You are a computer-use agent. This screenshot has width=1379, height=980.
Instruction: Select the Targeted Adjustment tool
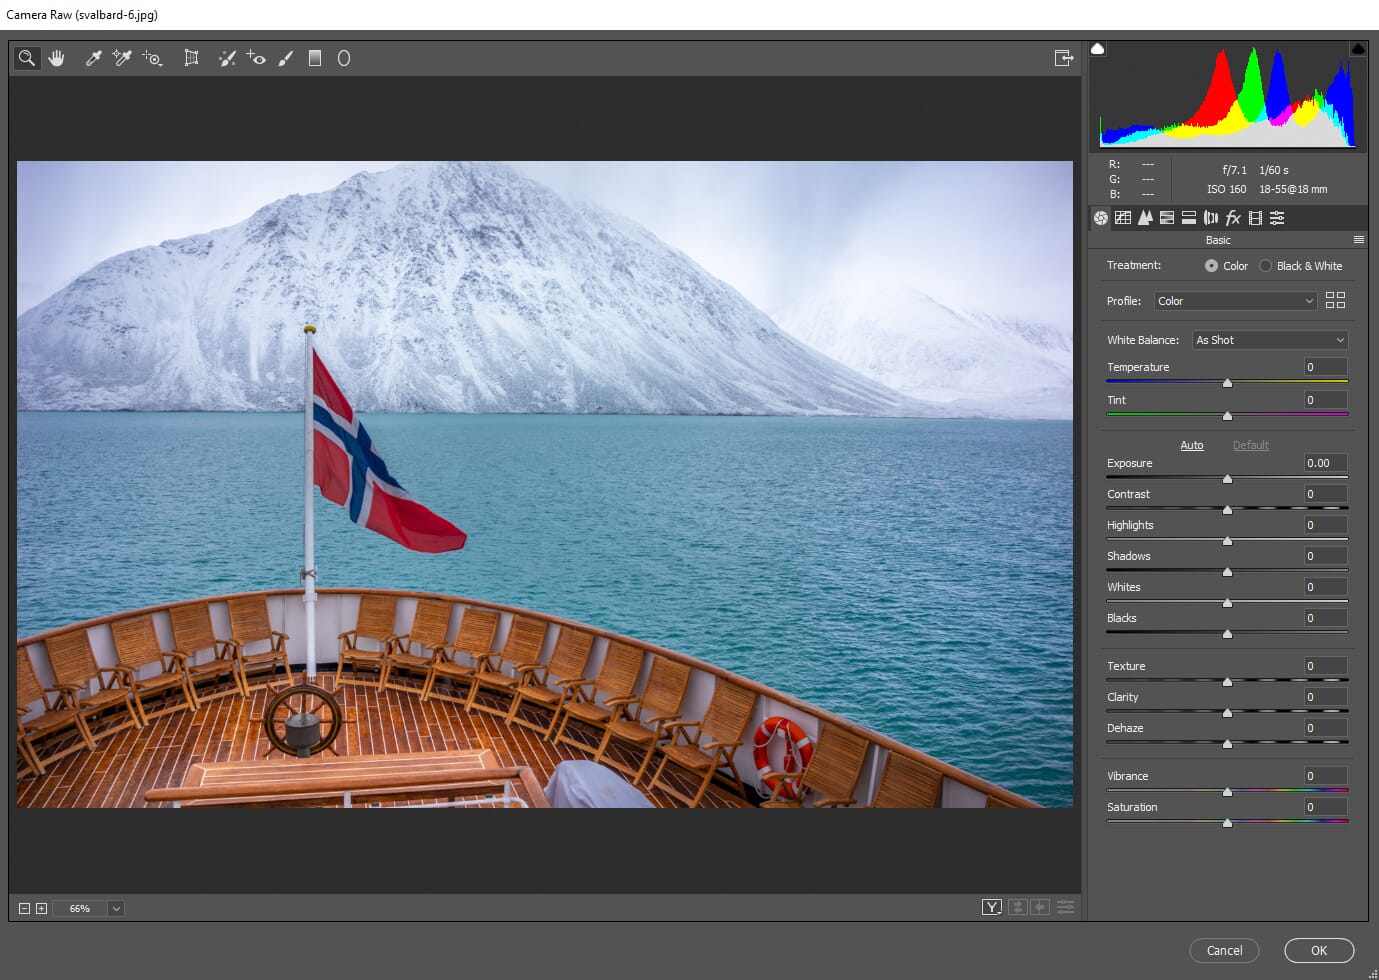point(152,58)
